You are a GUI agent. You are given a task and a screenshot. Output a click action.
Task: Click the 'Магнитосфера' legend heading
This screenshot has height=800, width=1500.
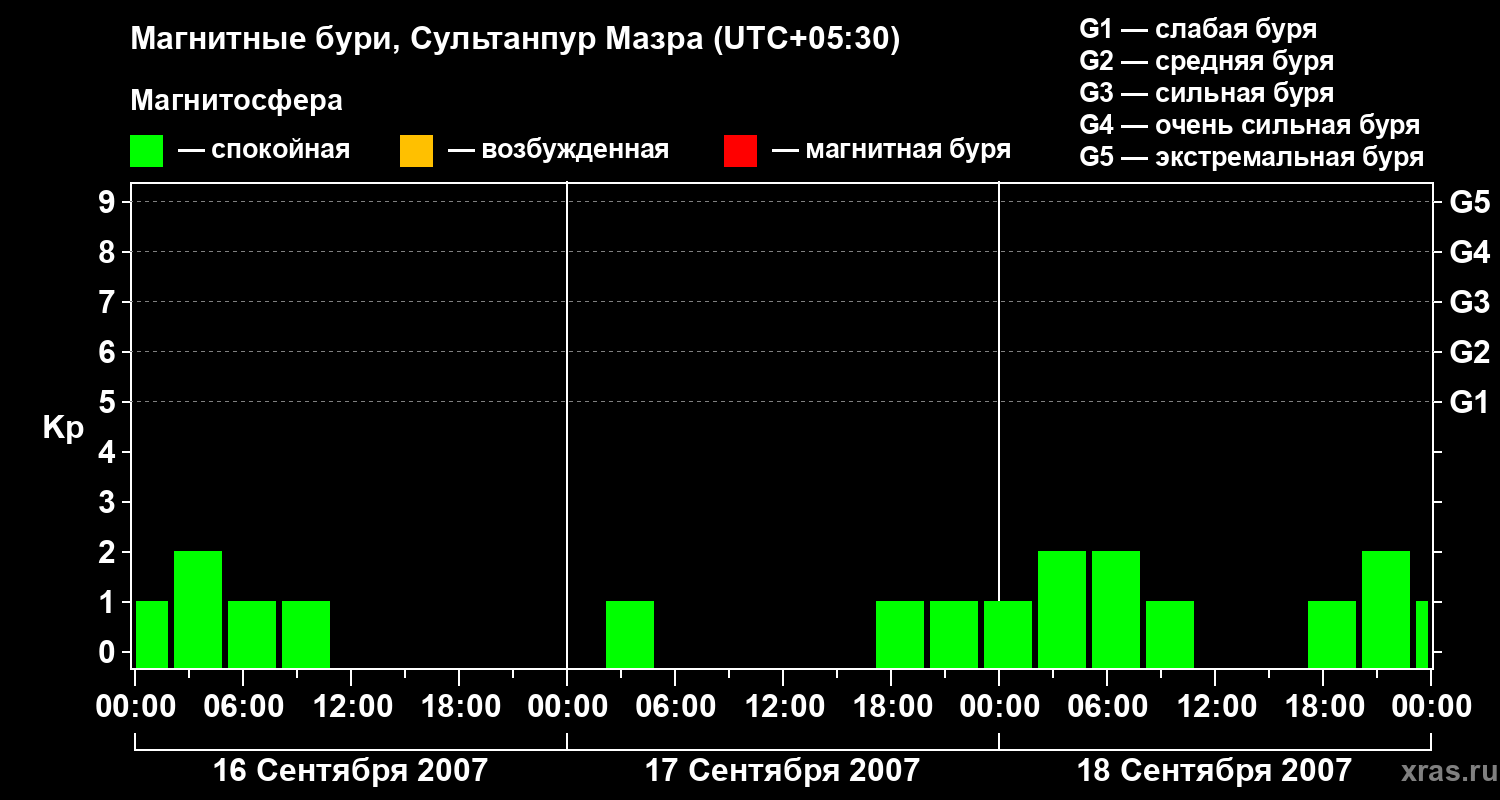[x=237, y=101]
